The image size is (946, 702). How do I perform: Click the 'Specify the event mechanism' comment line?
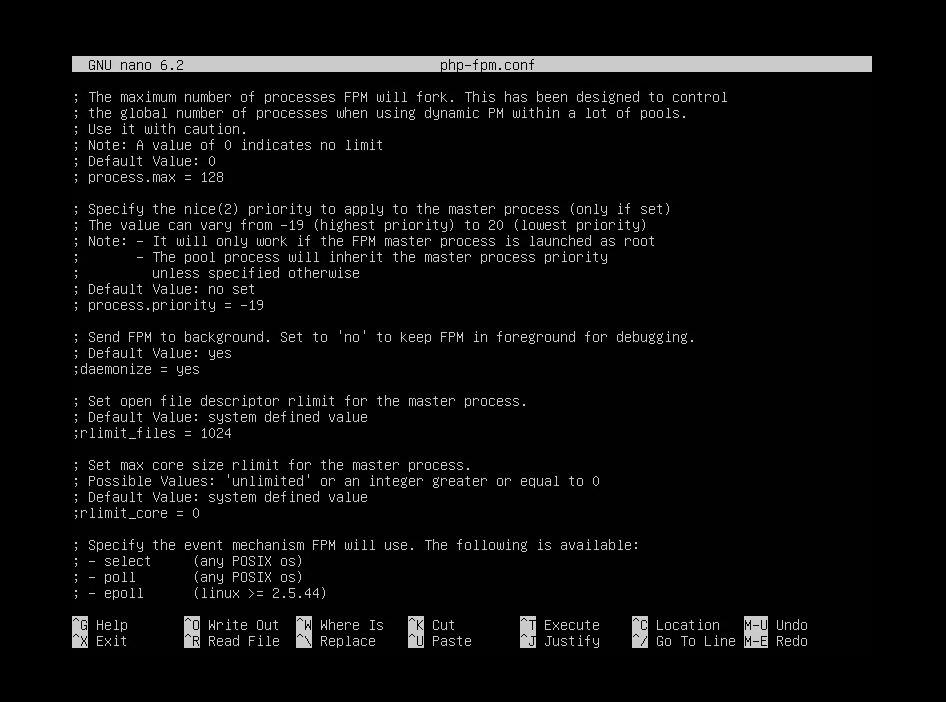tap(356, 545)
